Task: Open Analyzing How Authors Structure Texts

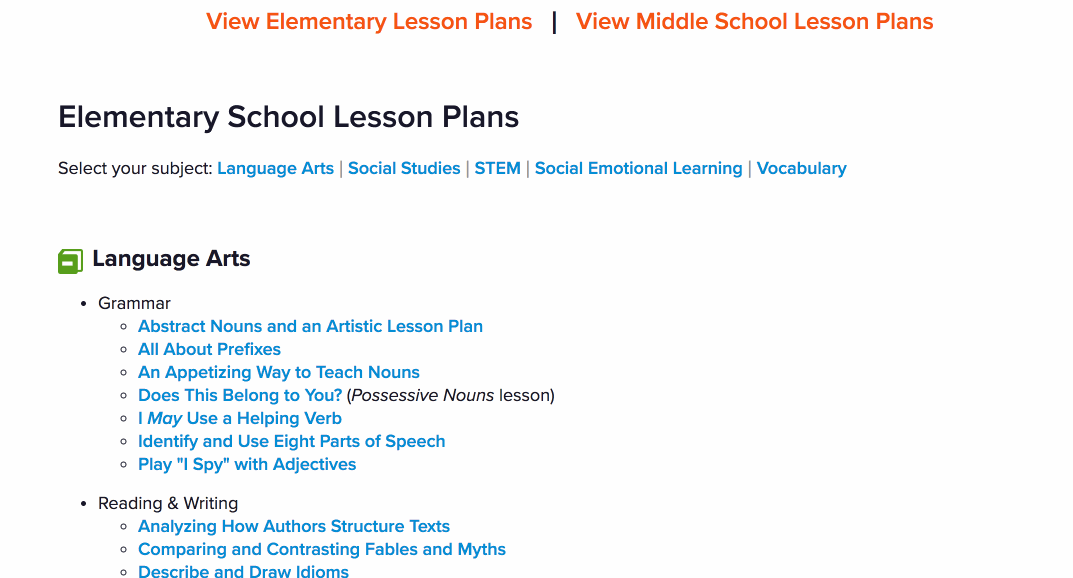Action: point(294,526)
